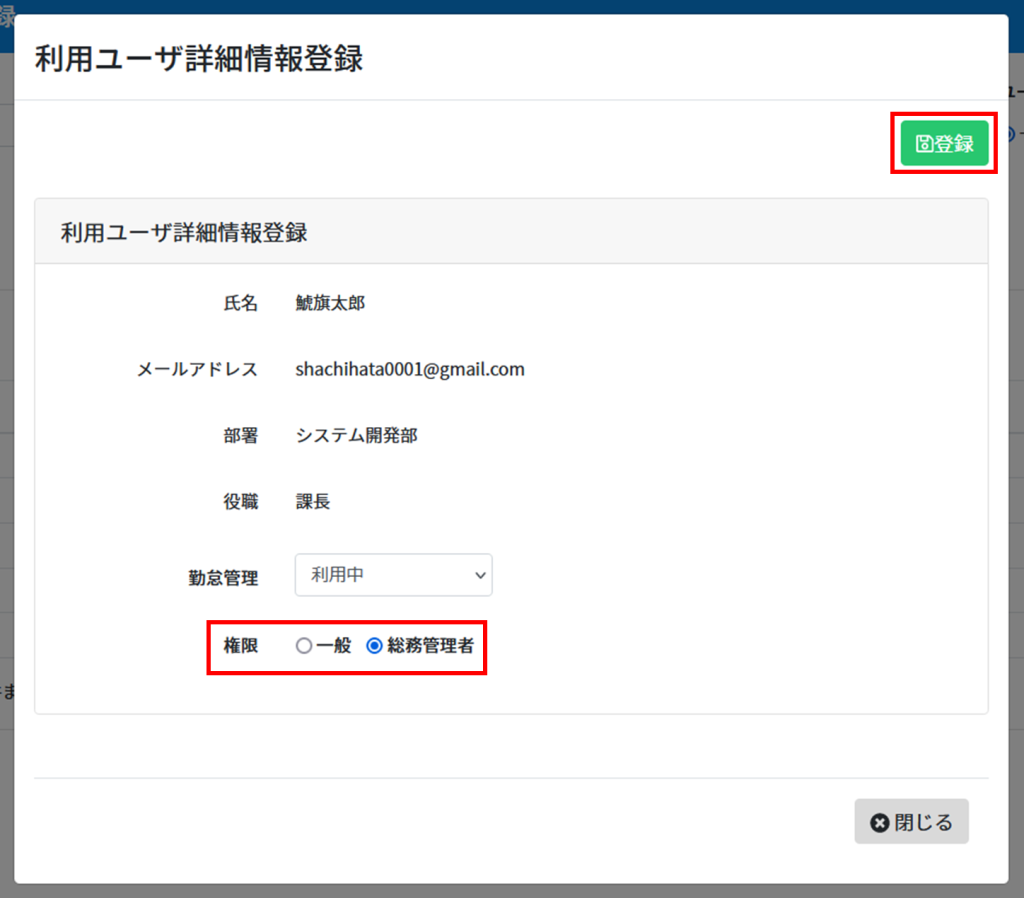Click the メールアドレス field label
Screen dimensions: 1024x898
click(x=197, y=370)
